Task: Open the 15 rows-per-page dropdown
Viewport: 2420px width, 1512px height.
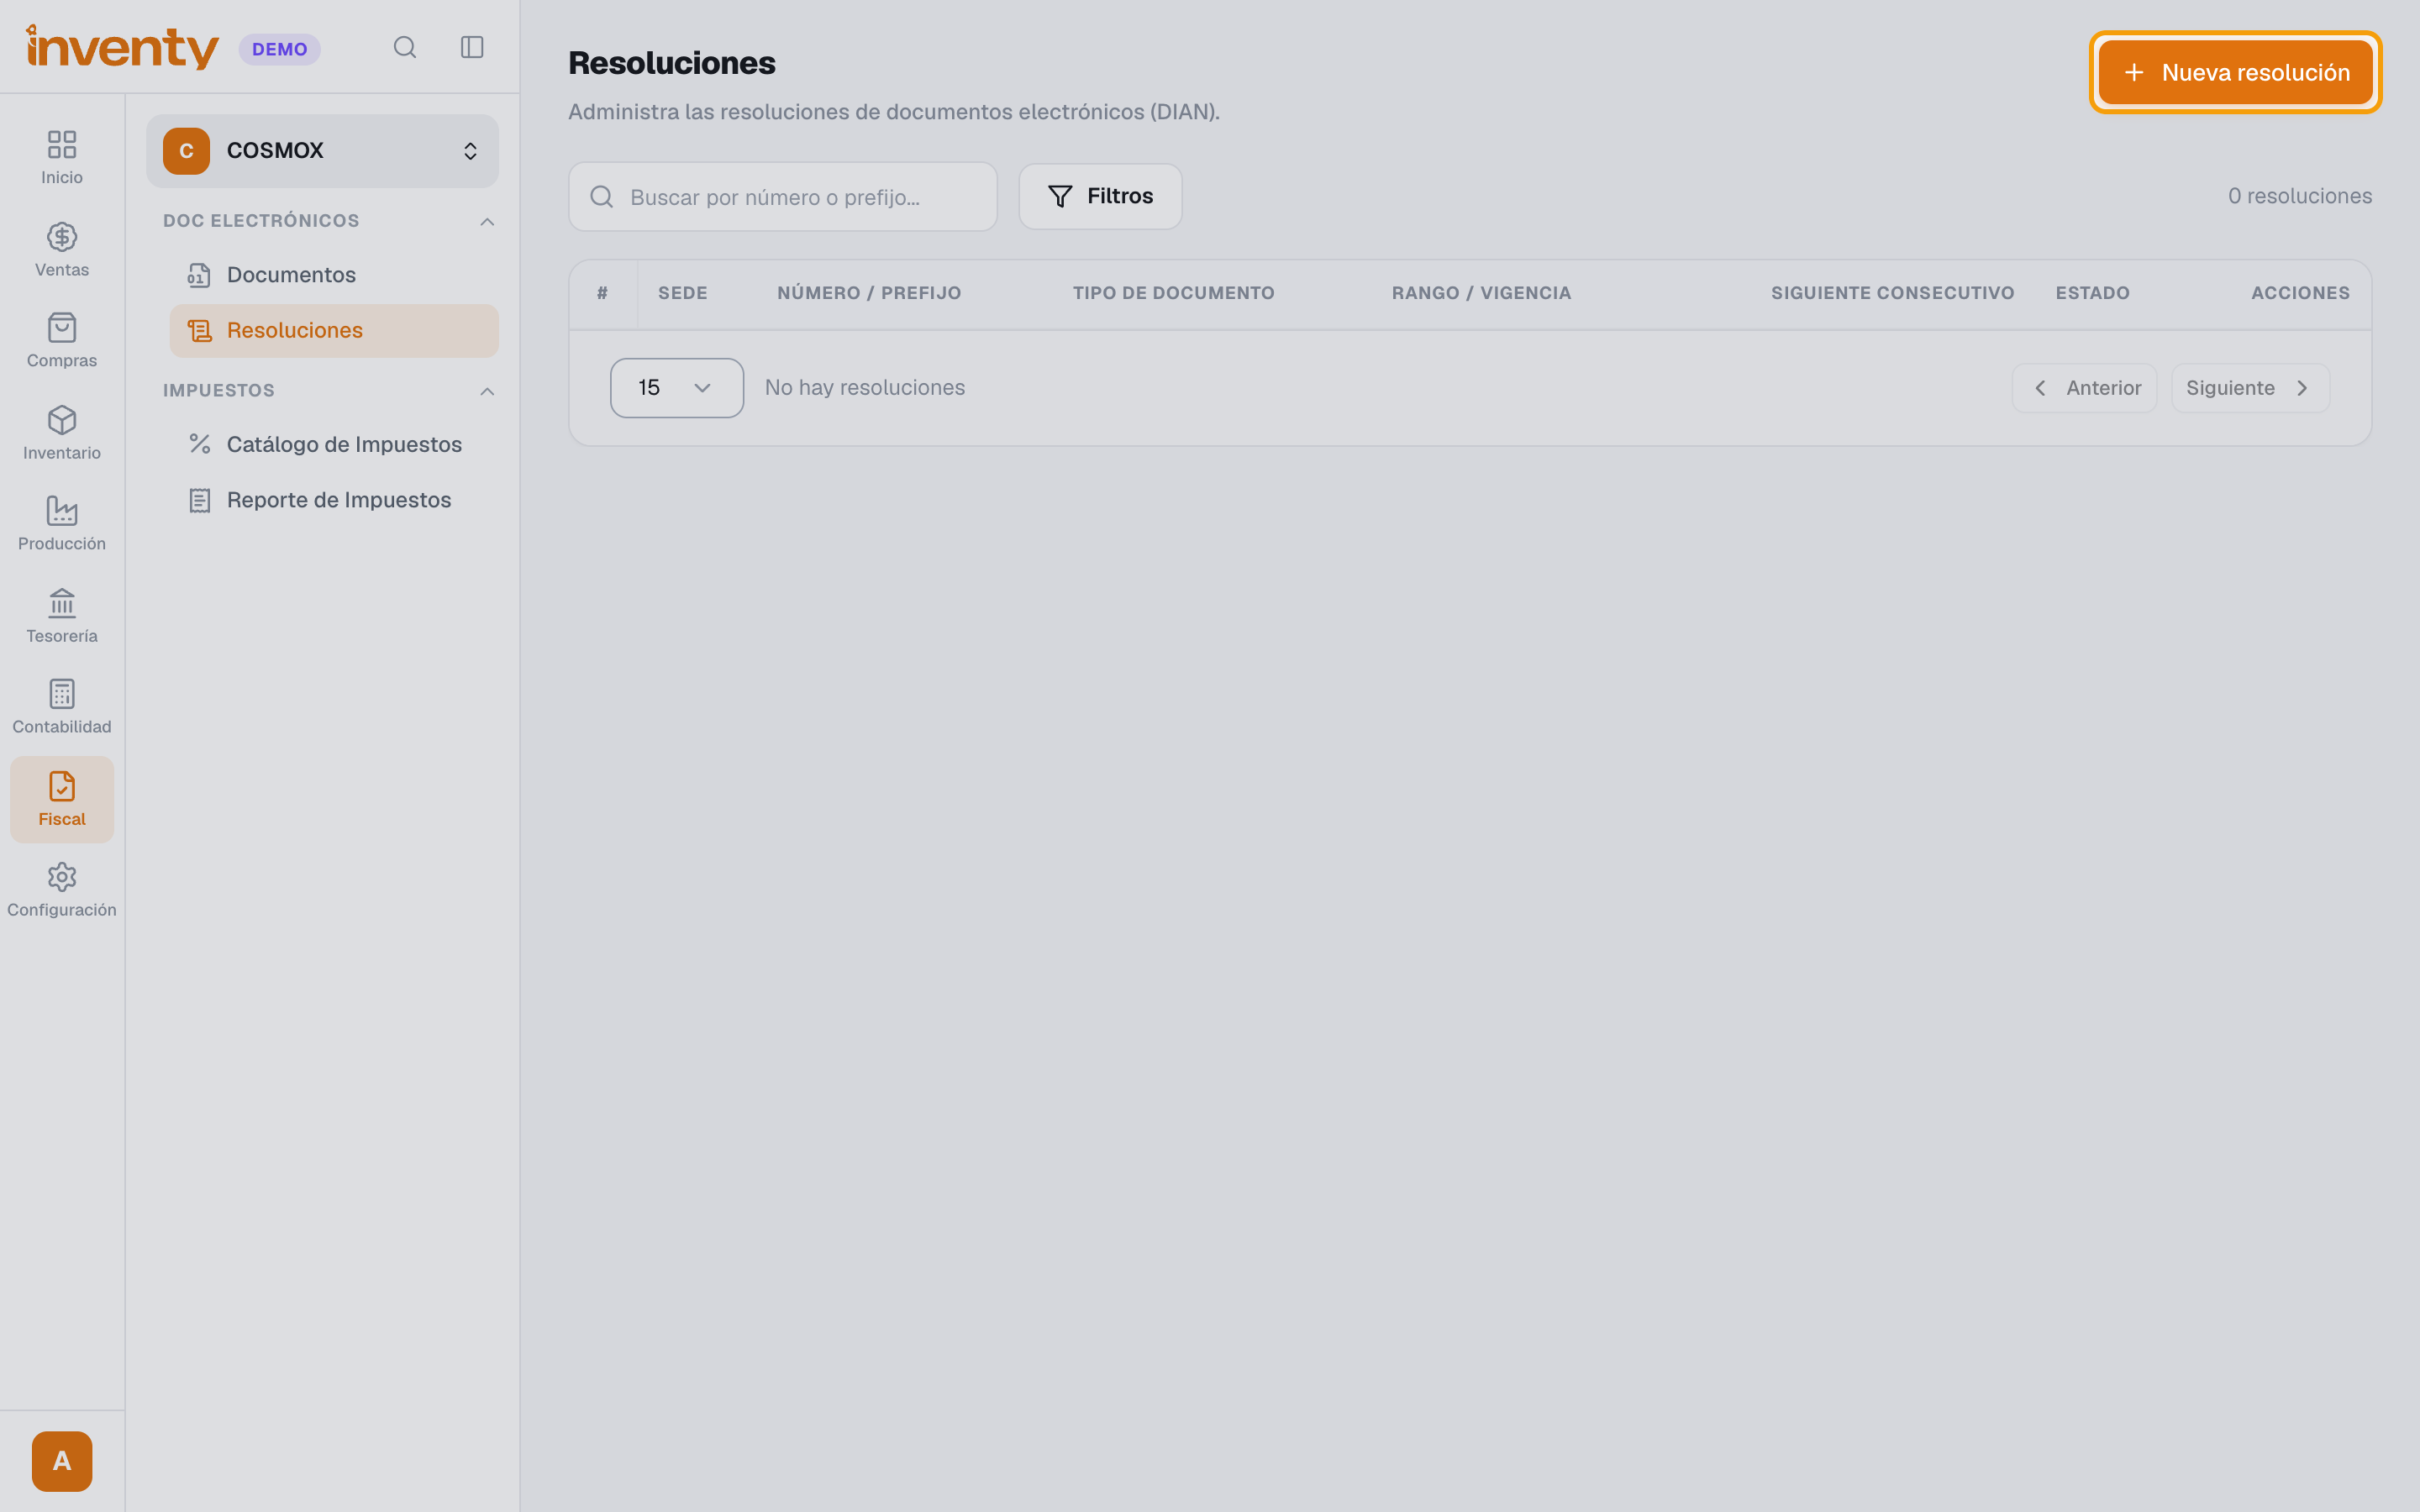Action: 677,388
